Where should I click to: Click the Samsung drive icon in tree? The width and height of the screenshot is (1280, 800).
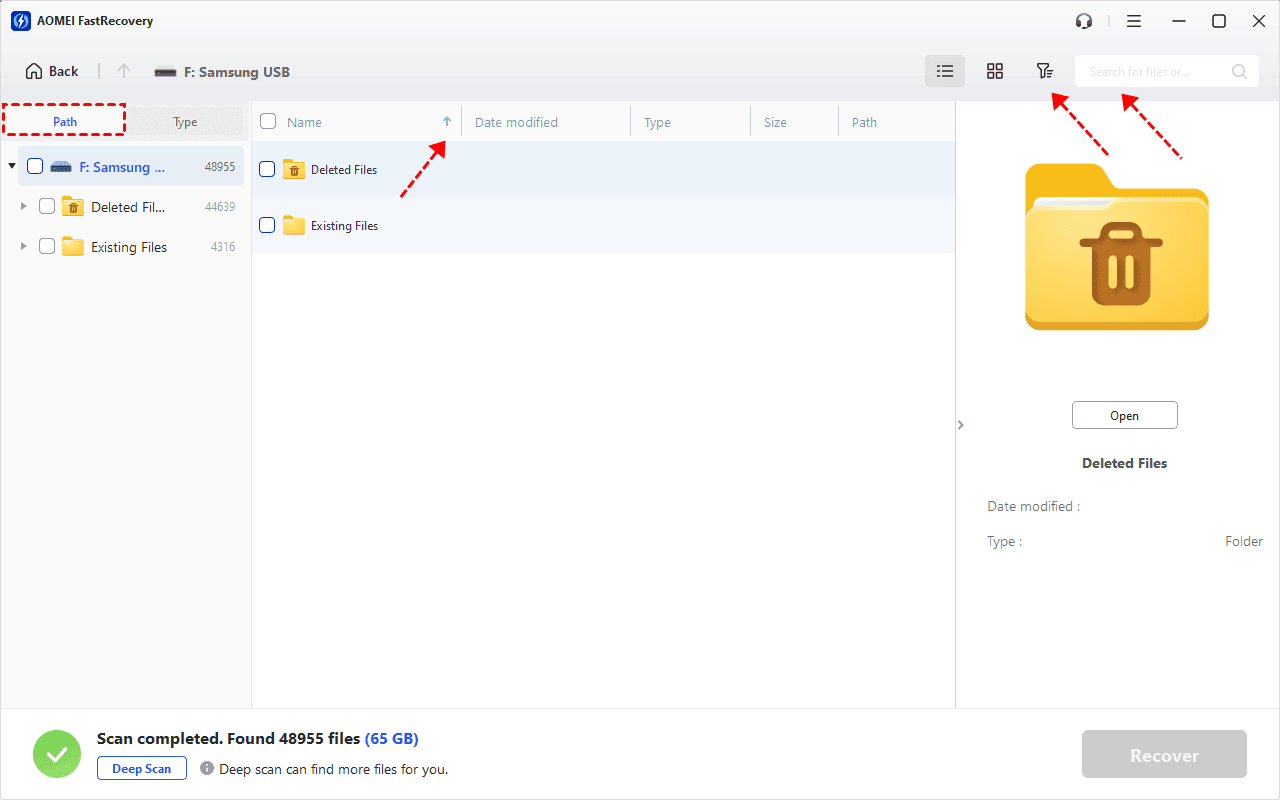click(x=61, y=167)
